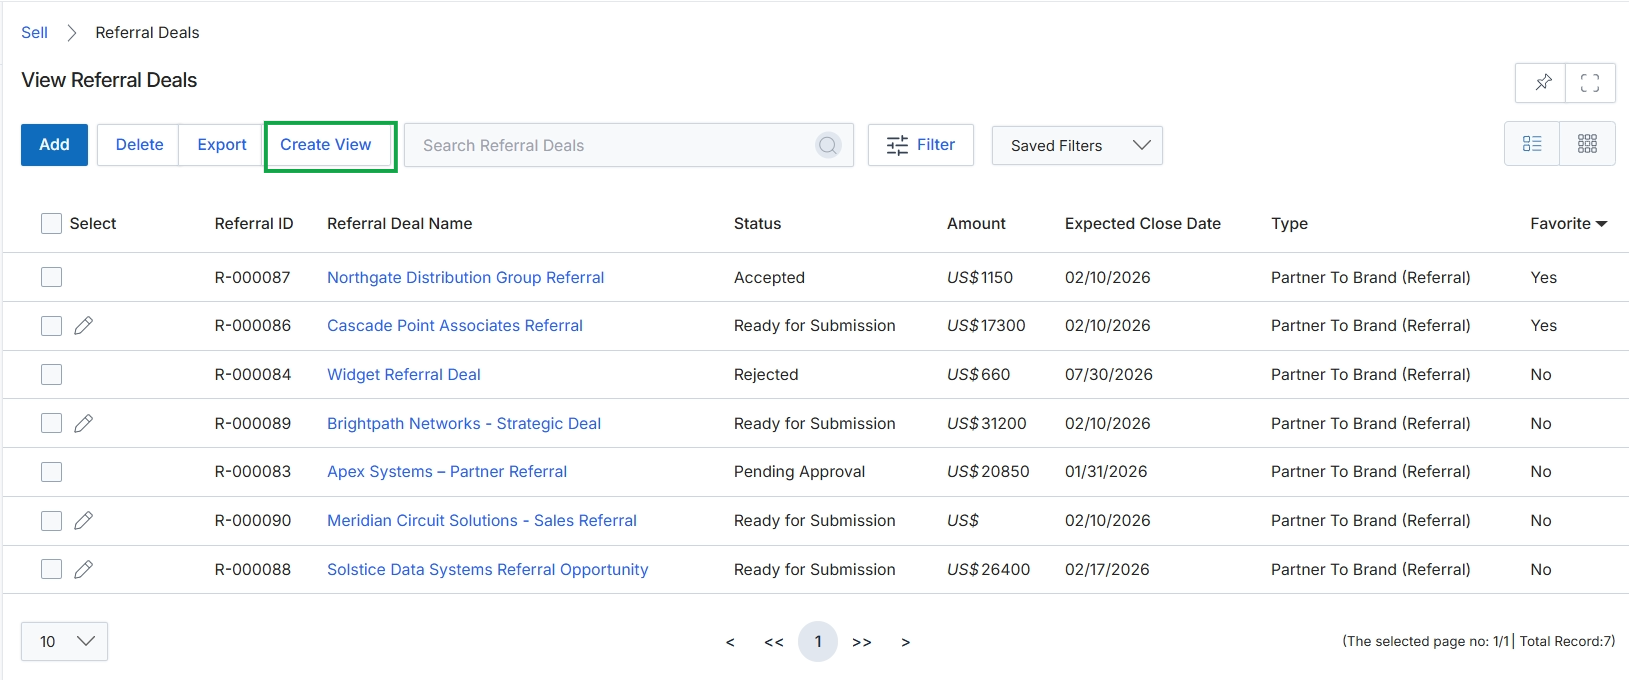
Task: Click the Rejected status cell
Action: click(766, 374)
